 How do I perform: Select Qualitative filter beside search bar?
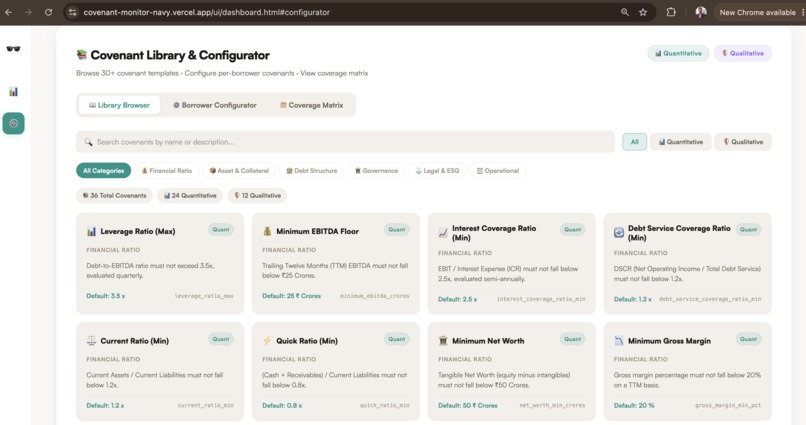[x=743, y=142]
